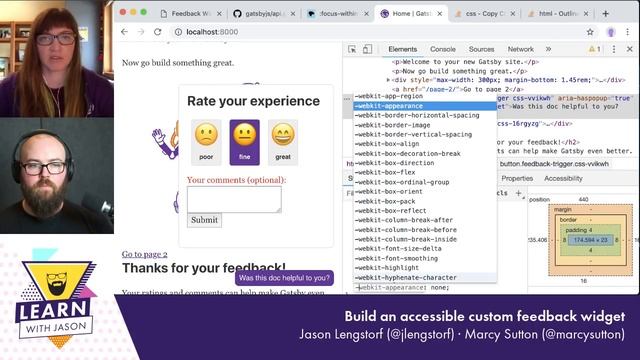The image size is (640, 360).
Task: Open the Accessibility sidebar tab
Action: (563, 178)
